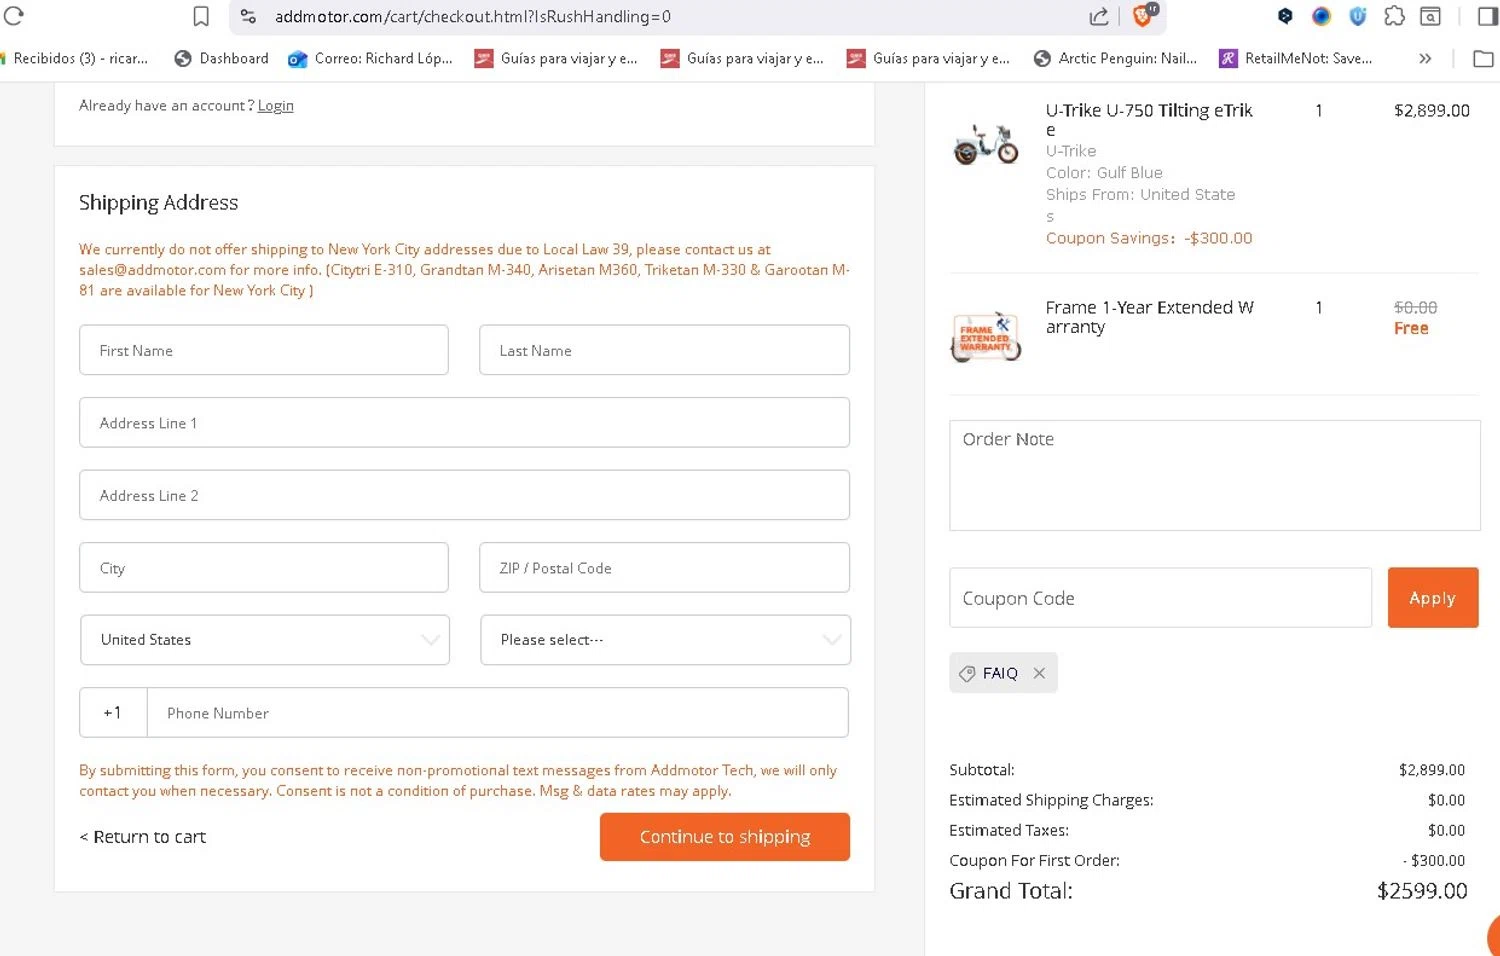Open the dark hexagon extension icon

tap(1286, 16)
